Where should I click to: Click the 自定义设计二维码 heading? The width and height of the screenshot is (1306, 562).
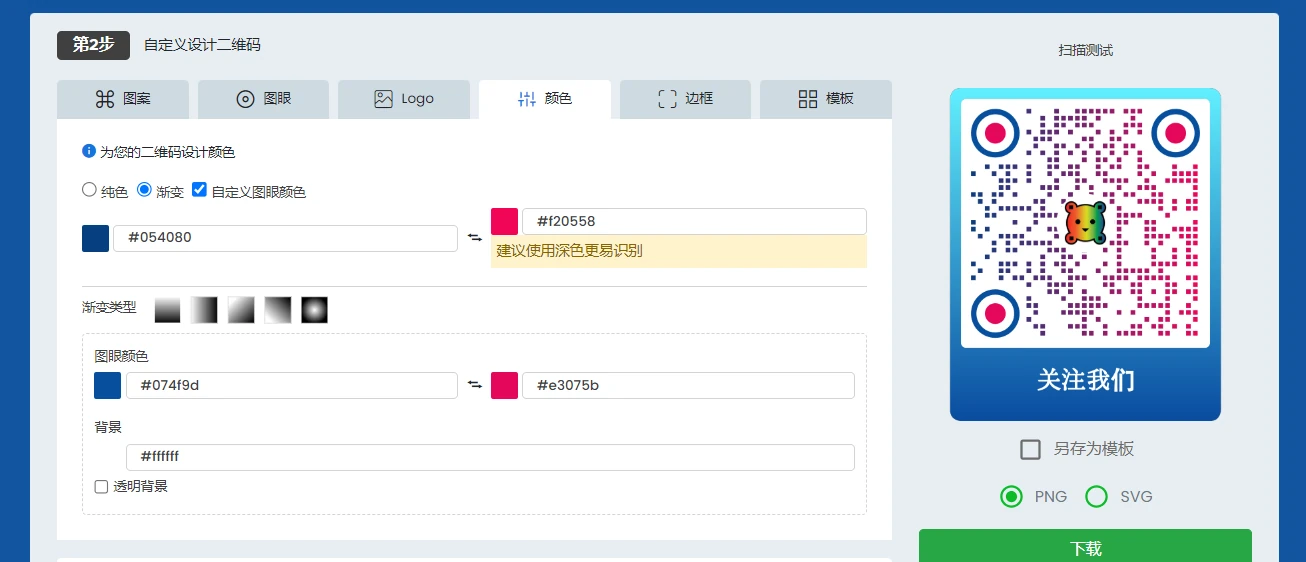pyautogui.click(x=202, y=45)
